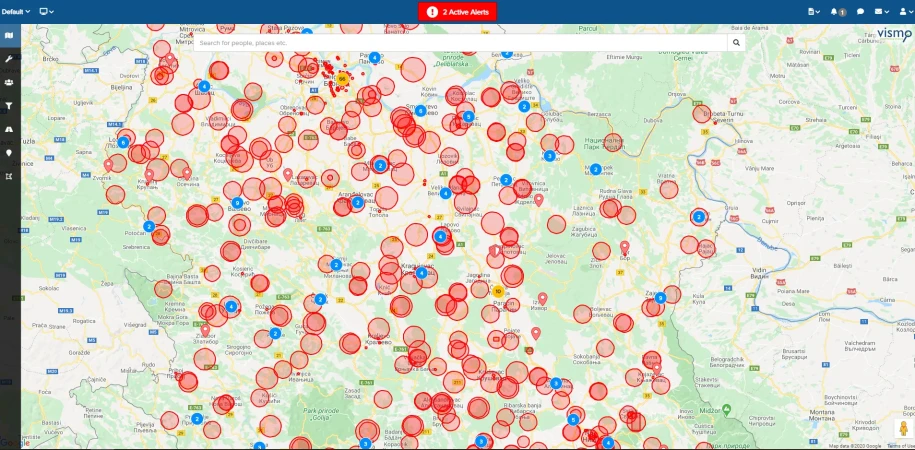Click the Tuzla city label

pyautogui.click(x=29, y=142)
